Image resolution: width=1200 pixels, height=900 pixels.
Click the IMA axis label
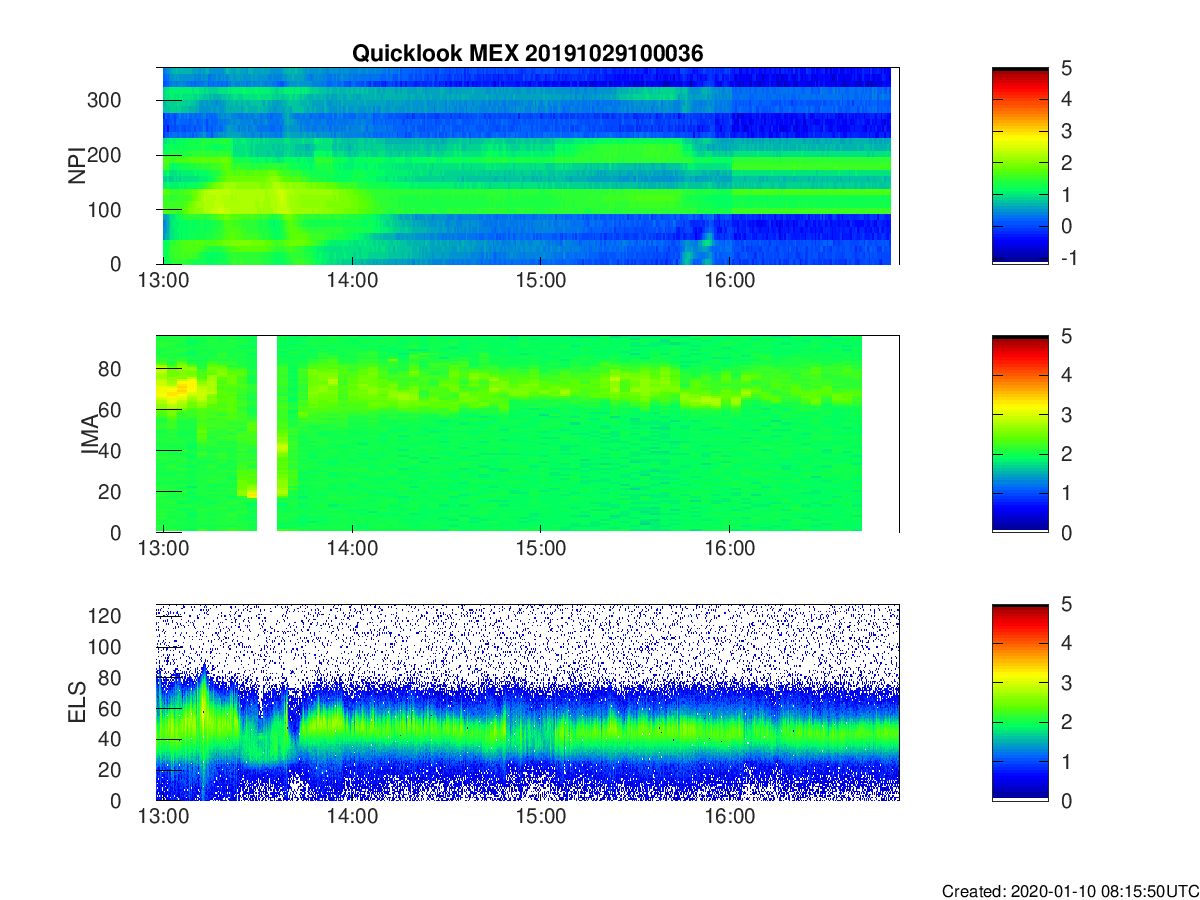(90, 434)
